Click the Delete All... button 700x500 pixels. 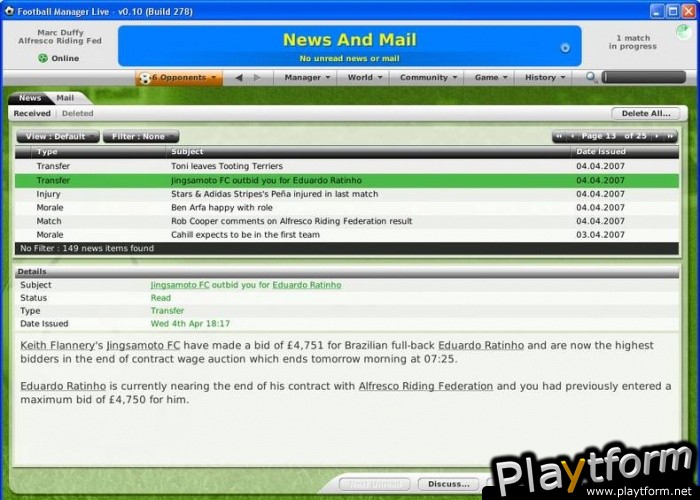646,113
